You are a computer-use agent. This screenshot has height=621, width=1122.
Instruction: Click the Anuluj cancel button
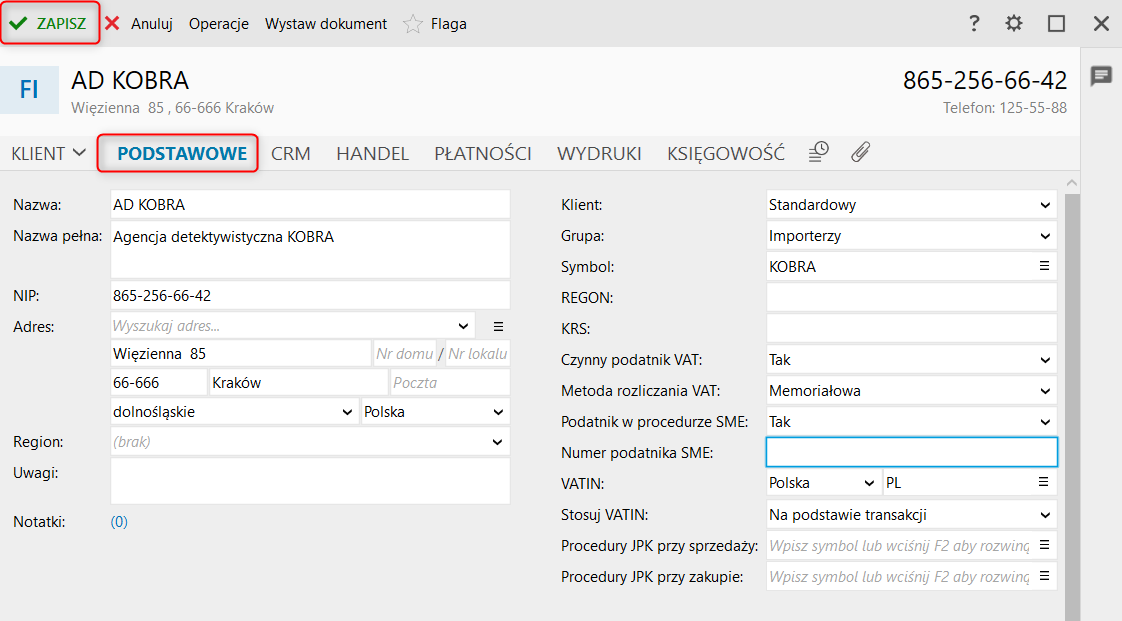(139, 24)
